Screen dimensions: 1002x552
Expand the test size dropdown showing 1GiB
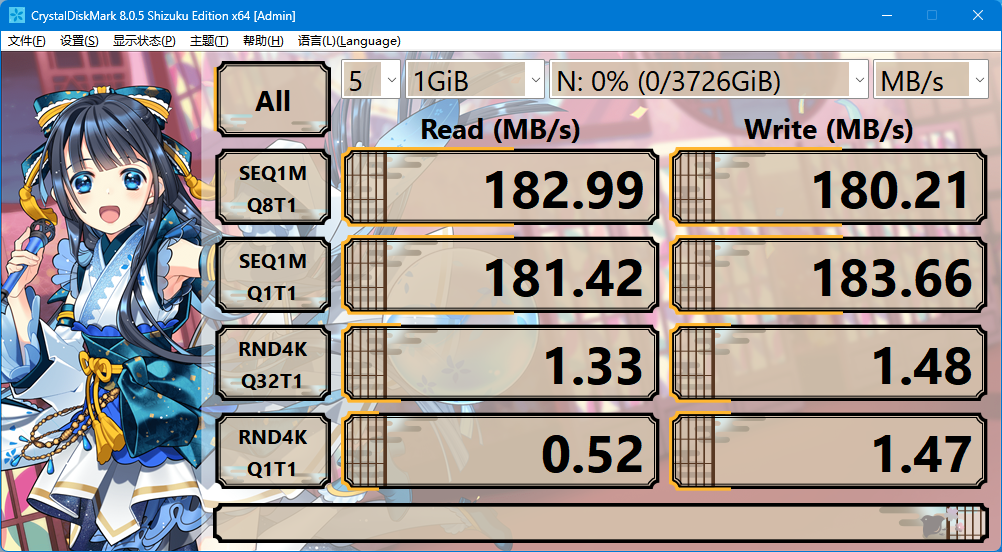tap(475, 80)
